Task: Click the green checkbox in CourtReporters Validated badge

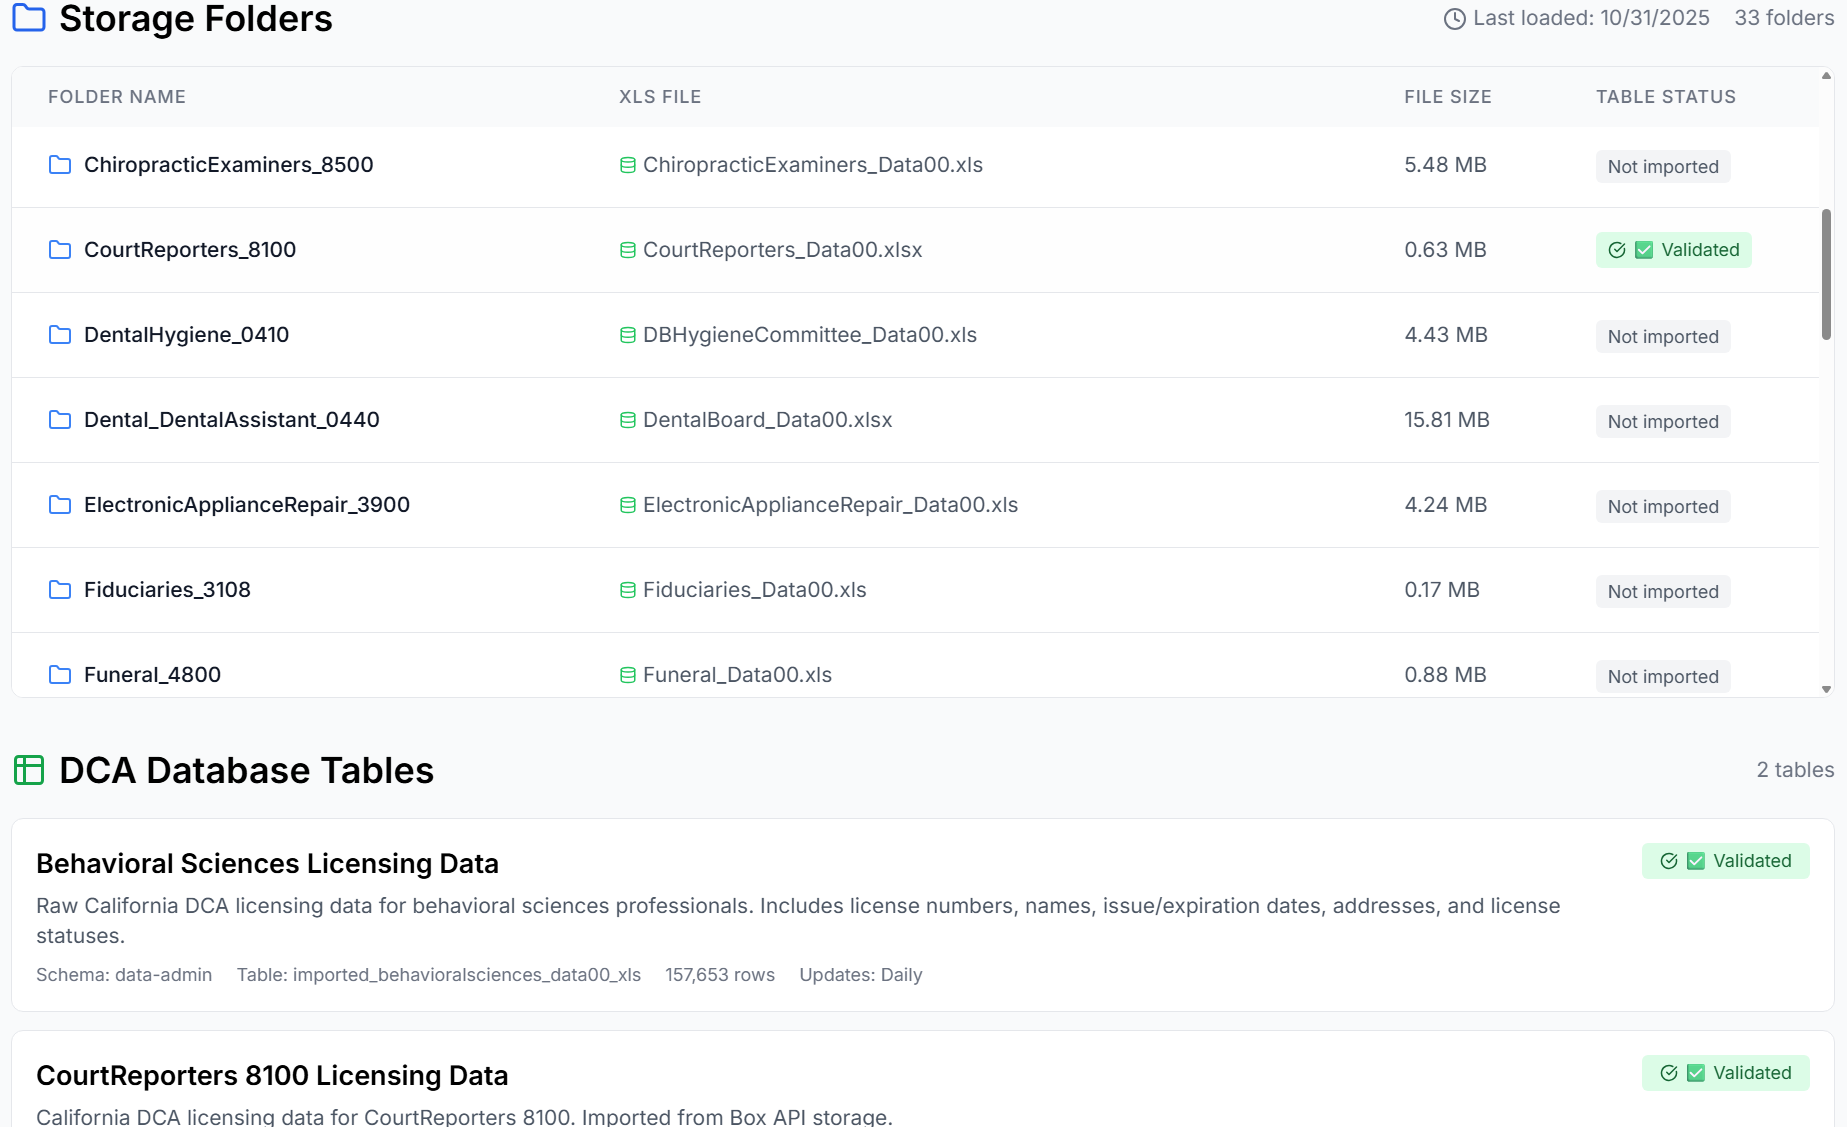Action: (1644, 250)
